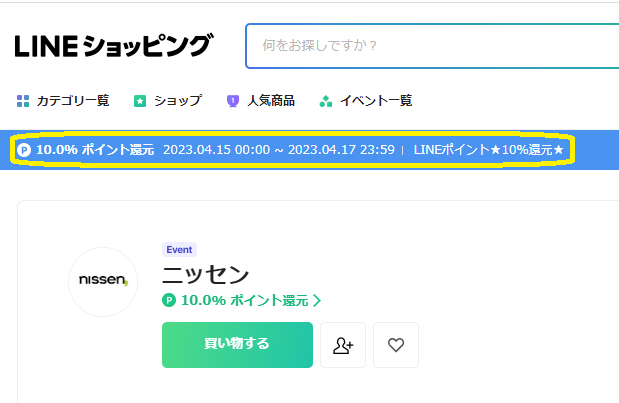Viewport: 619px width, 403px height.
Task: Click the green P icon beside 10.0%
Action: point(169,300)
